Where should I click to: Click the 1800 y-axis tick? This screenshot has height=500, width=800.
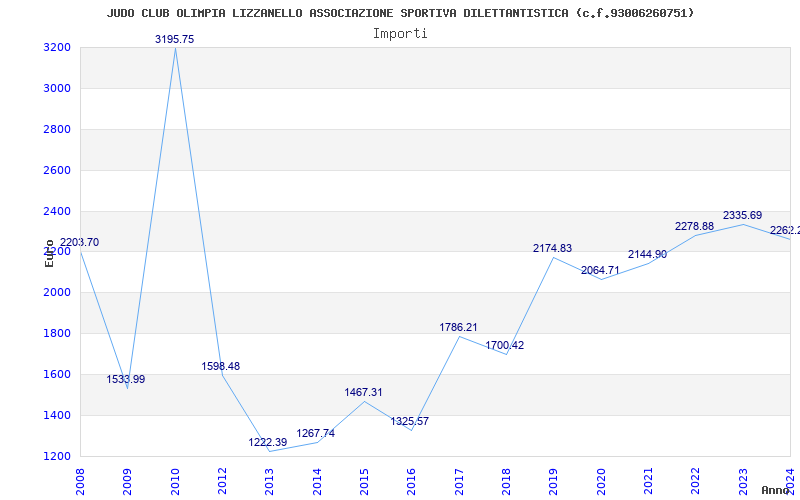click(x=57, y=333)
